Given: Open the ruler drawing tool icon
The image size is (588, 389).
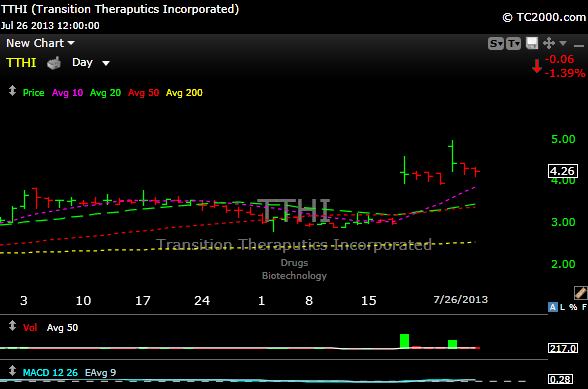Looking at the screenshot, I should click(x=580, y=293).
